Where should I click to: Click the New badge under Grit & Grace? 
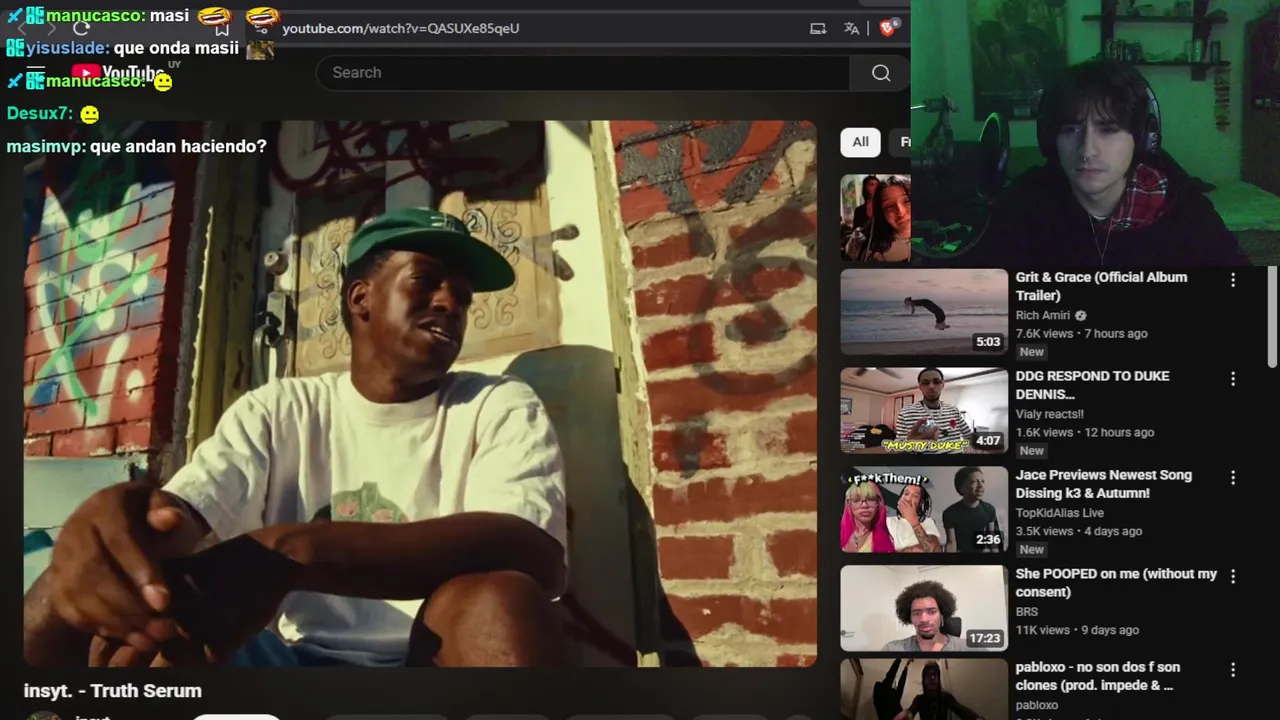click(1031, 352)
